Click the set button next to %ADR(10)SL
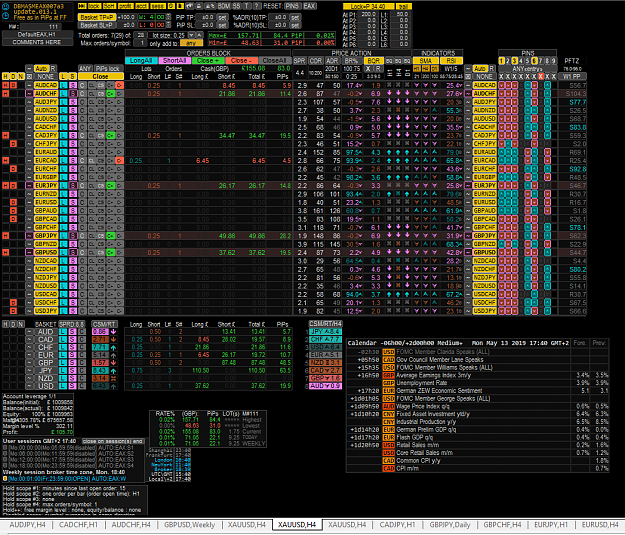Viewport: 625px width, 535px height. pyautogui.click(x=295, y=25)
